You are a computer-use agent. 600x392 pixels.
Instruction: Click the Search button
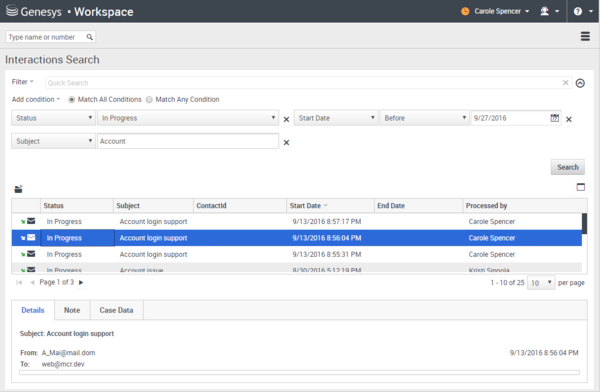(567, 167)
